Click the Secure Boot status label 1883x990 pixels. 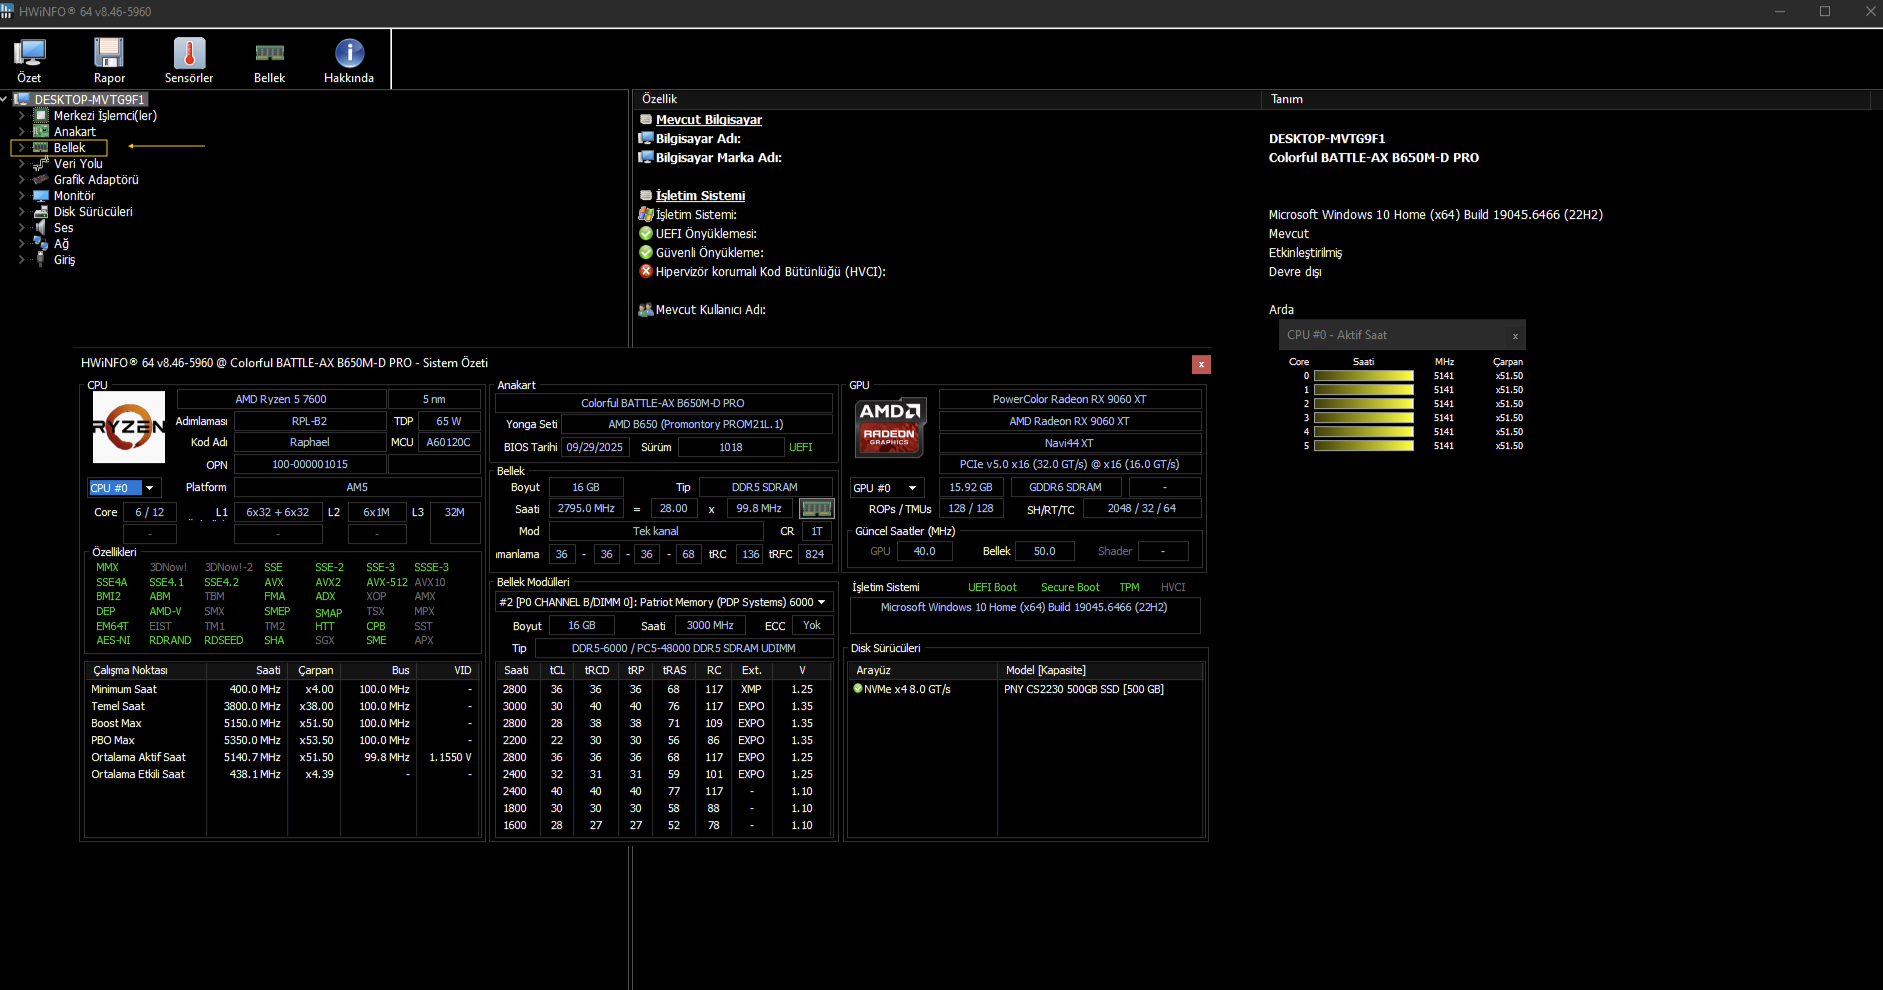1070,587
